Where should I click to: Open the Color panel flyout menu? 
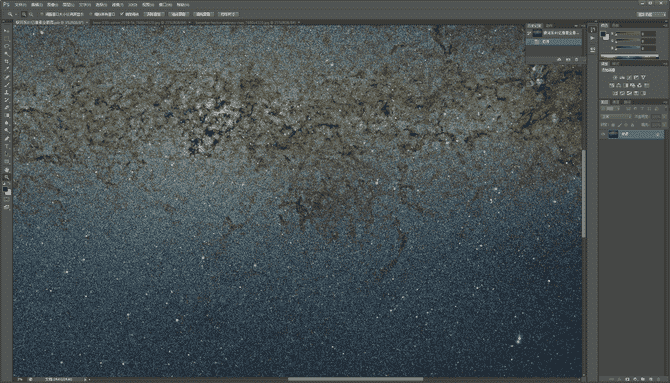click(664, 26)
